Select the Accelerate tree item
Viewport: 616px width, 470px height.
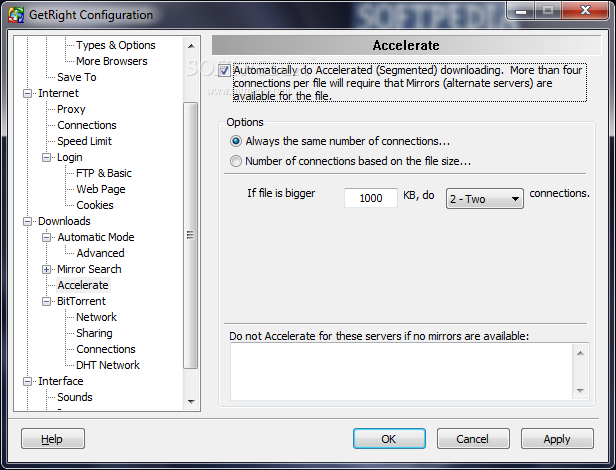point(83,285)
